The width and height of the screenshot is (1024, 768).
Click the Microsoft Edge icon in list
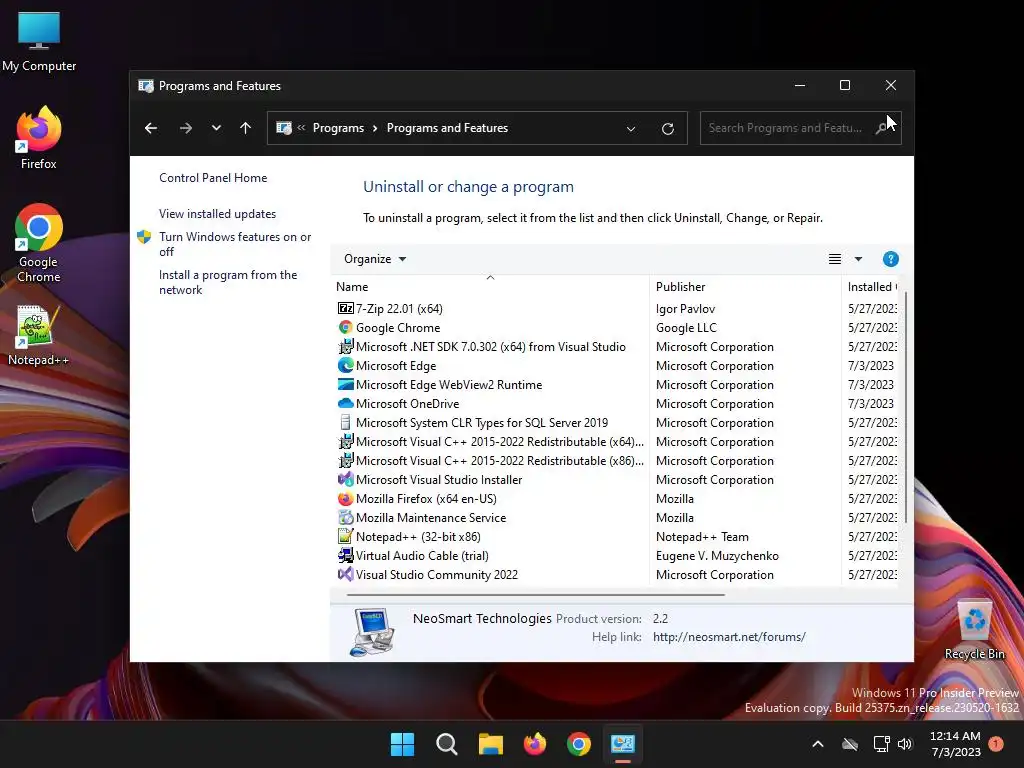345,365
